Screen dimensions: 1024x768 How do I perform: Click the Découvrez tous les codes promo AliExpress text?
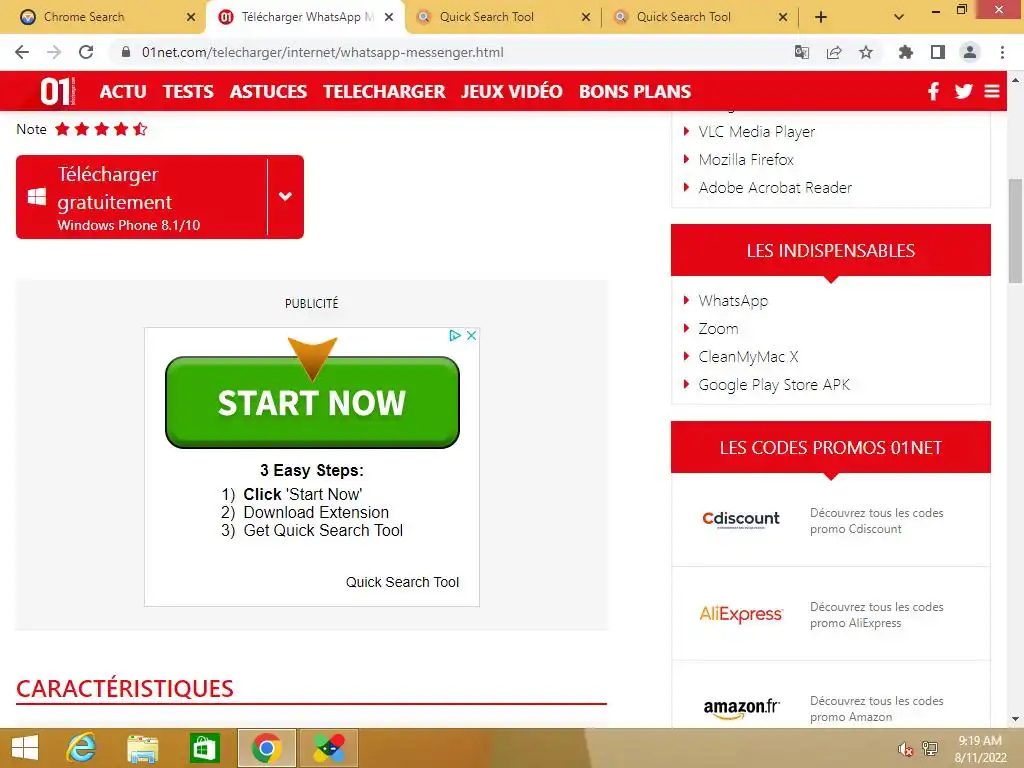click(876, 615)
